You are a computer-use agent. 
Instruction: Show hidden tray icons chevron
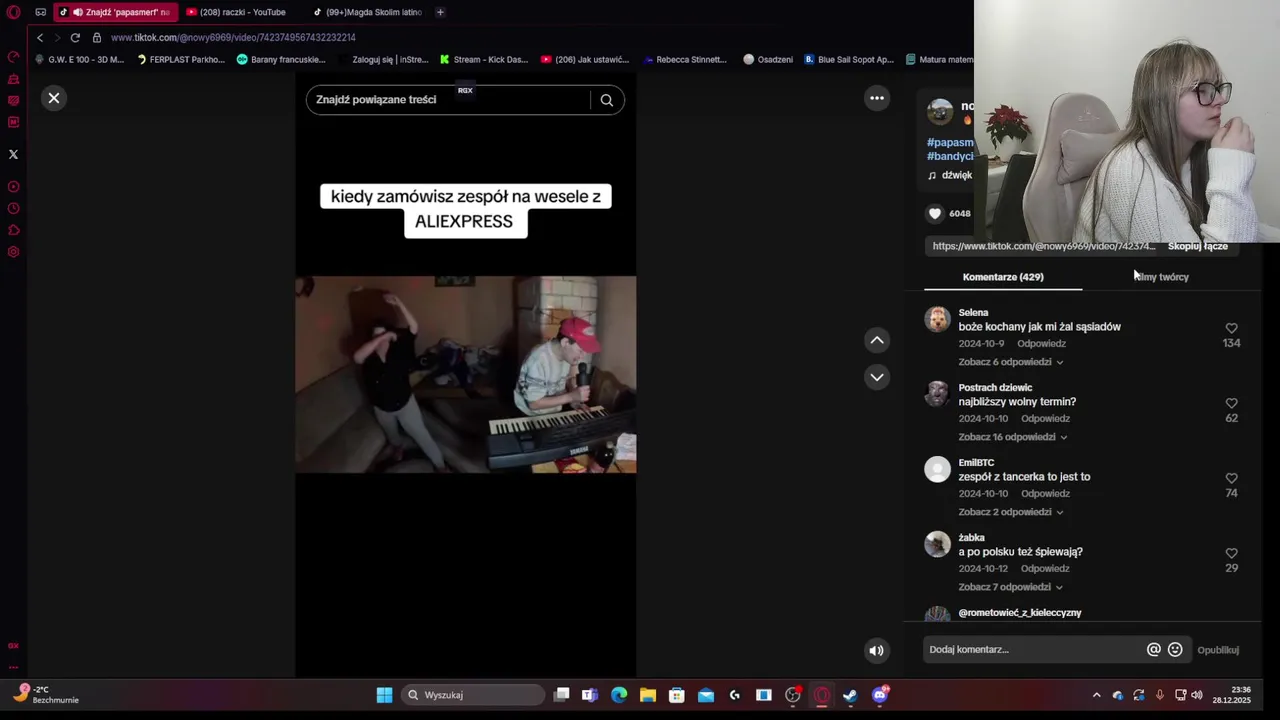(1096, 695)
